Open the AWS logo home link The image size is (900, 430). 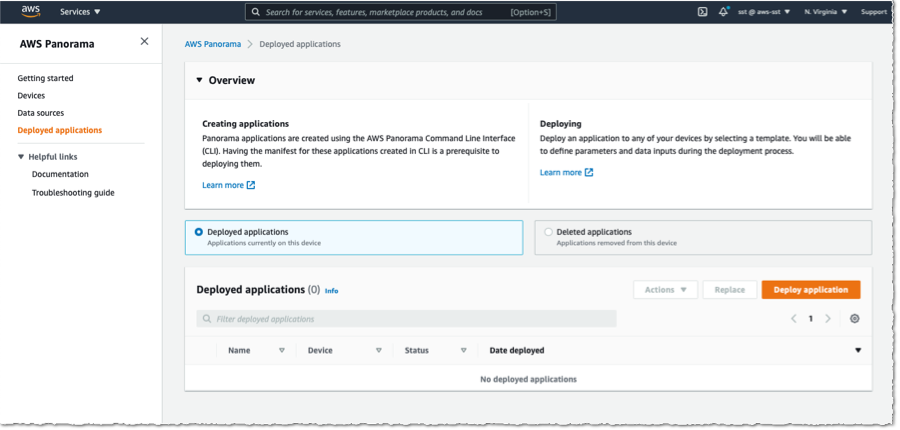pos(30,11)
